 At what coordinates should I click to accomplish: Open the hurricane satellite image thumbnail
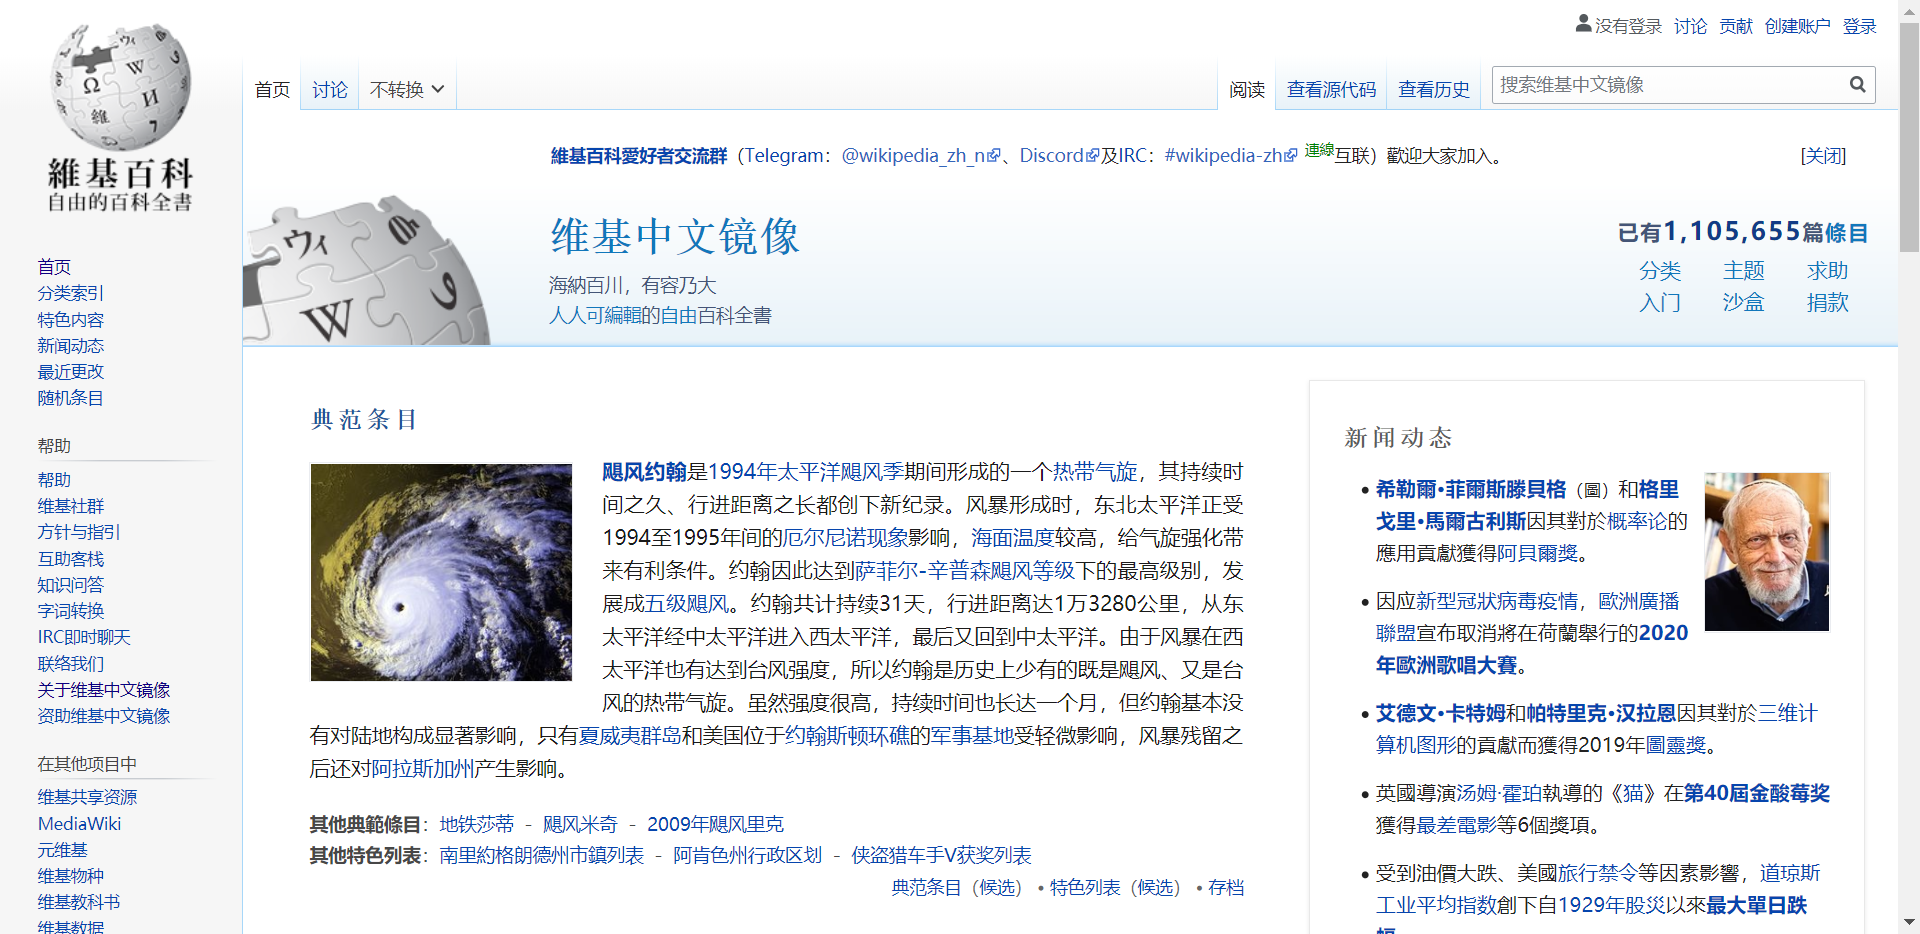click(441, 573)
